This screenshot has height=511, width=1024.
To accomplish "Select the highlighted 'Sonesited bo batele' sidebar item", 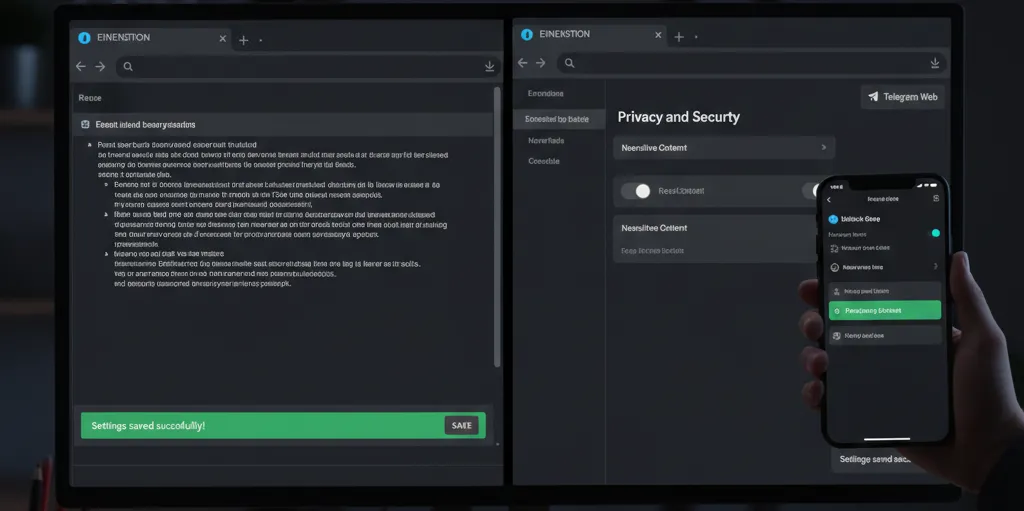I will tap(559, 119).
